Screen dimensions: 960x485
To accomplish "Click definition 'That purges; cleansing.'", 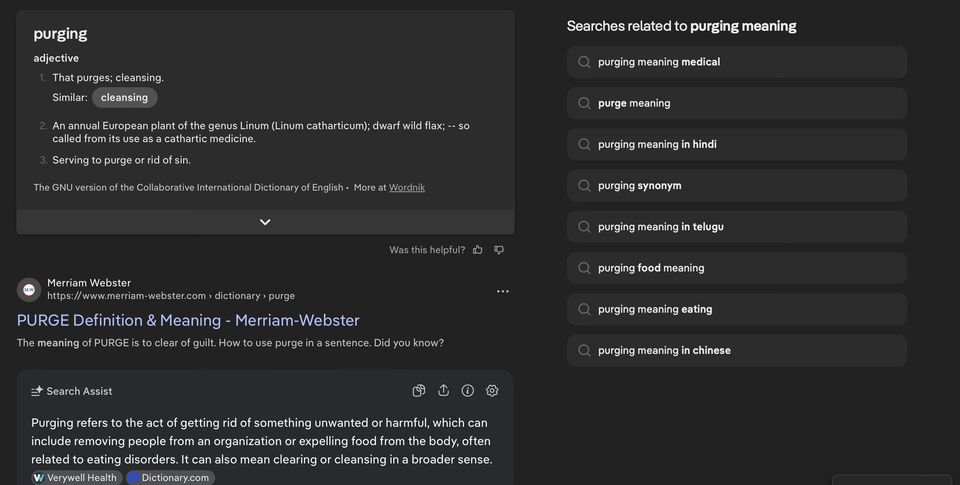I will coord(108,78).
